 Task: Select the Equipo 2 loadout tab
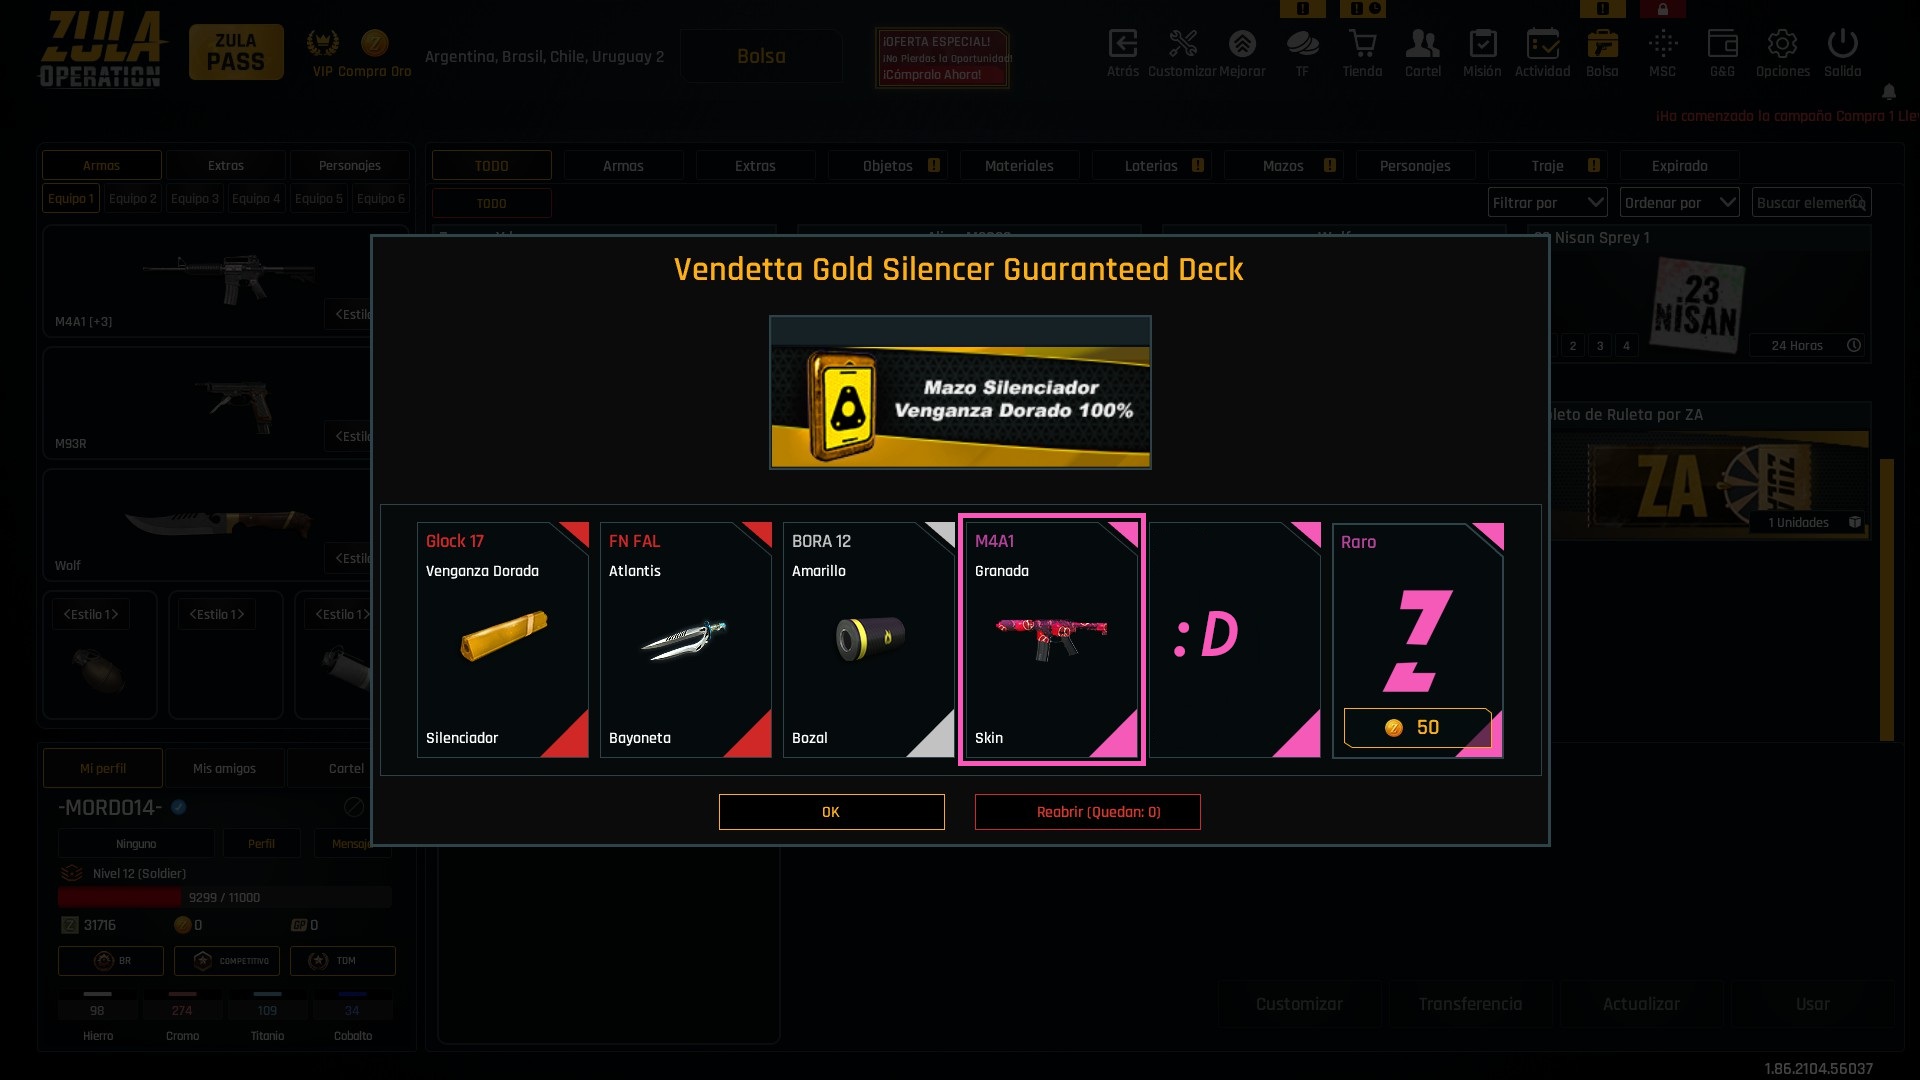(x=133, y=198)
